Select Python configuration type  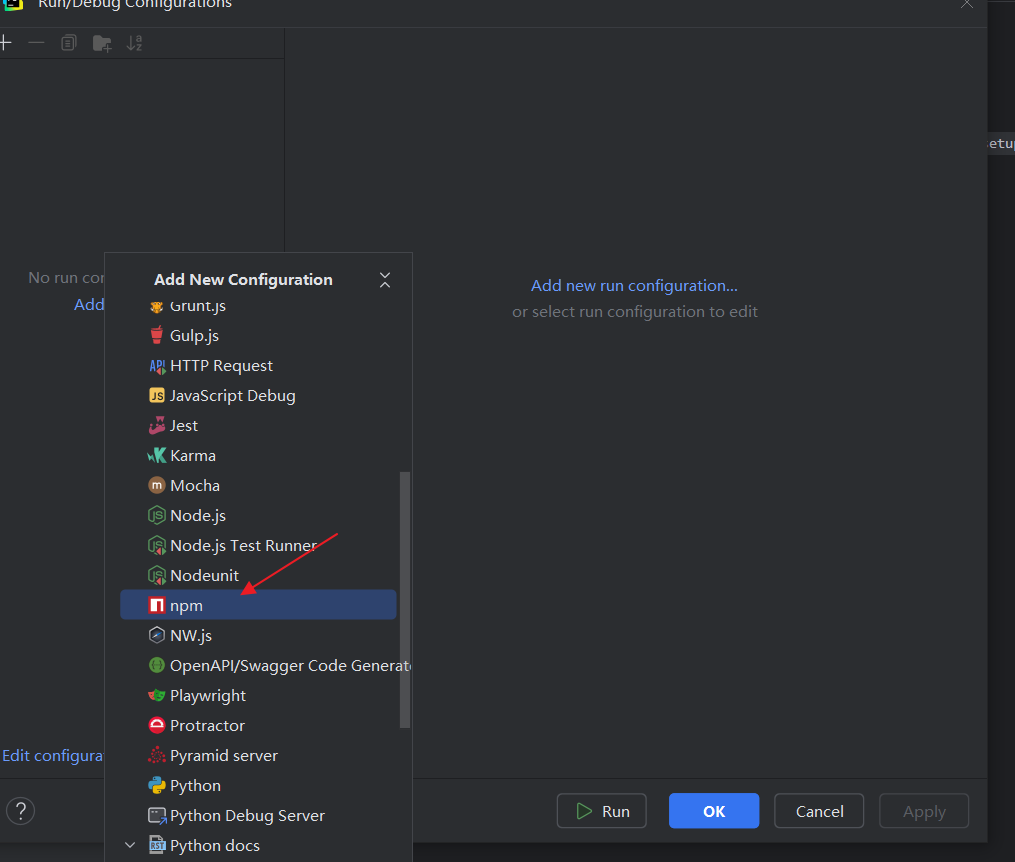pyautogui.click(x=258, y=785)
